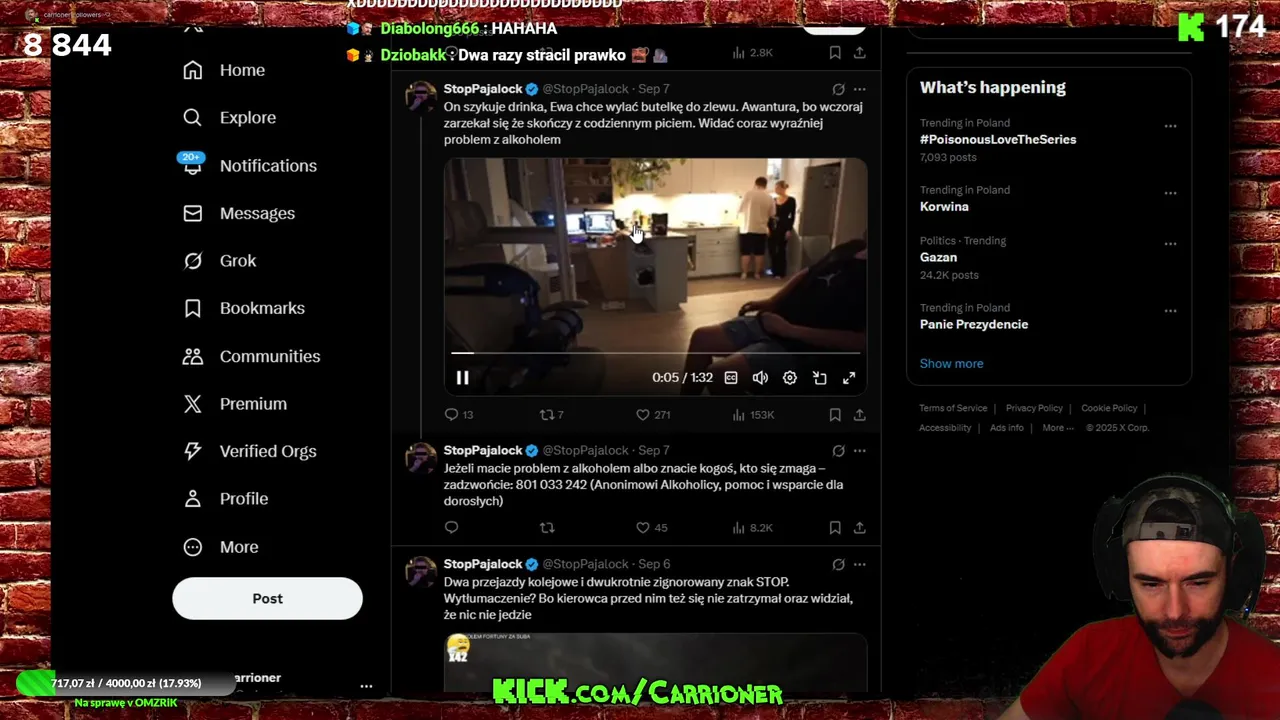This screenshot has width=1280, height=720.
Task: Open Grok explain on Sep 6 post
Action: tap(838, 564)
